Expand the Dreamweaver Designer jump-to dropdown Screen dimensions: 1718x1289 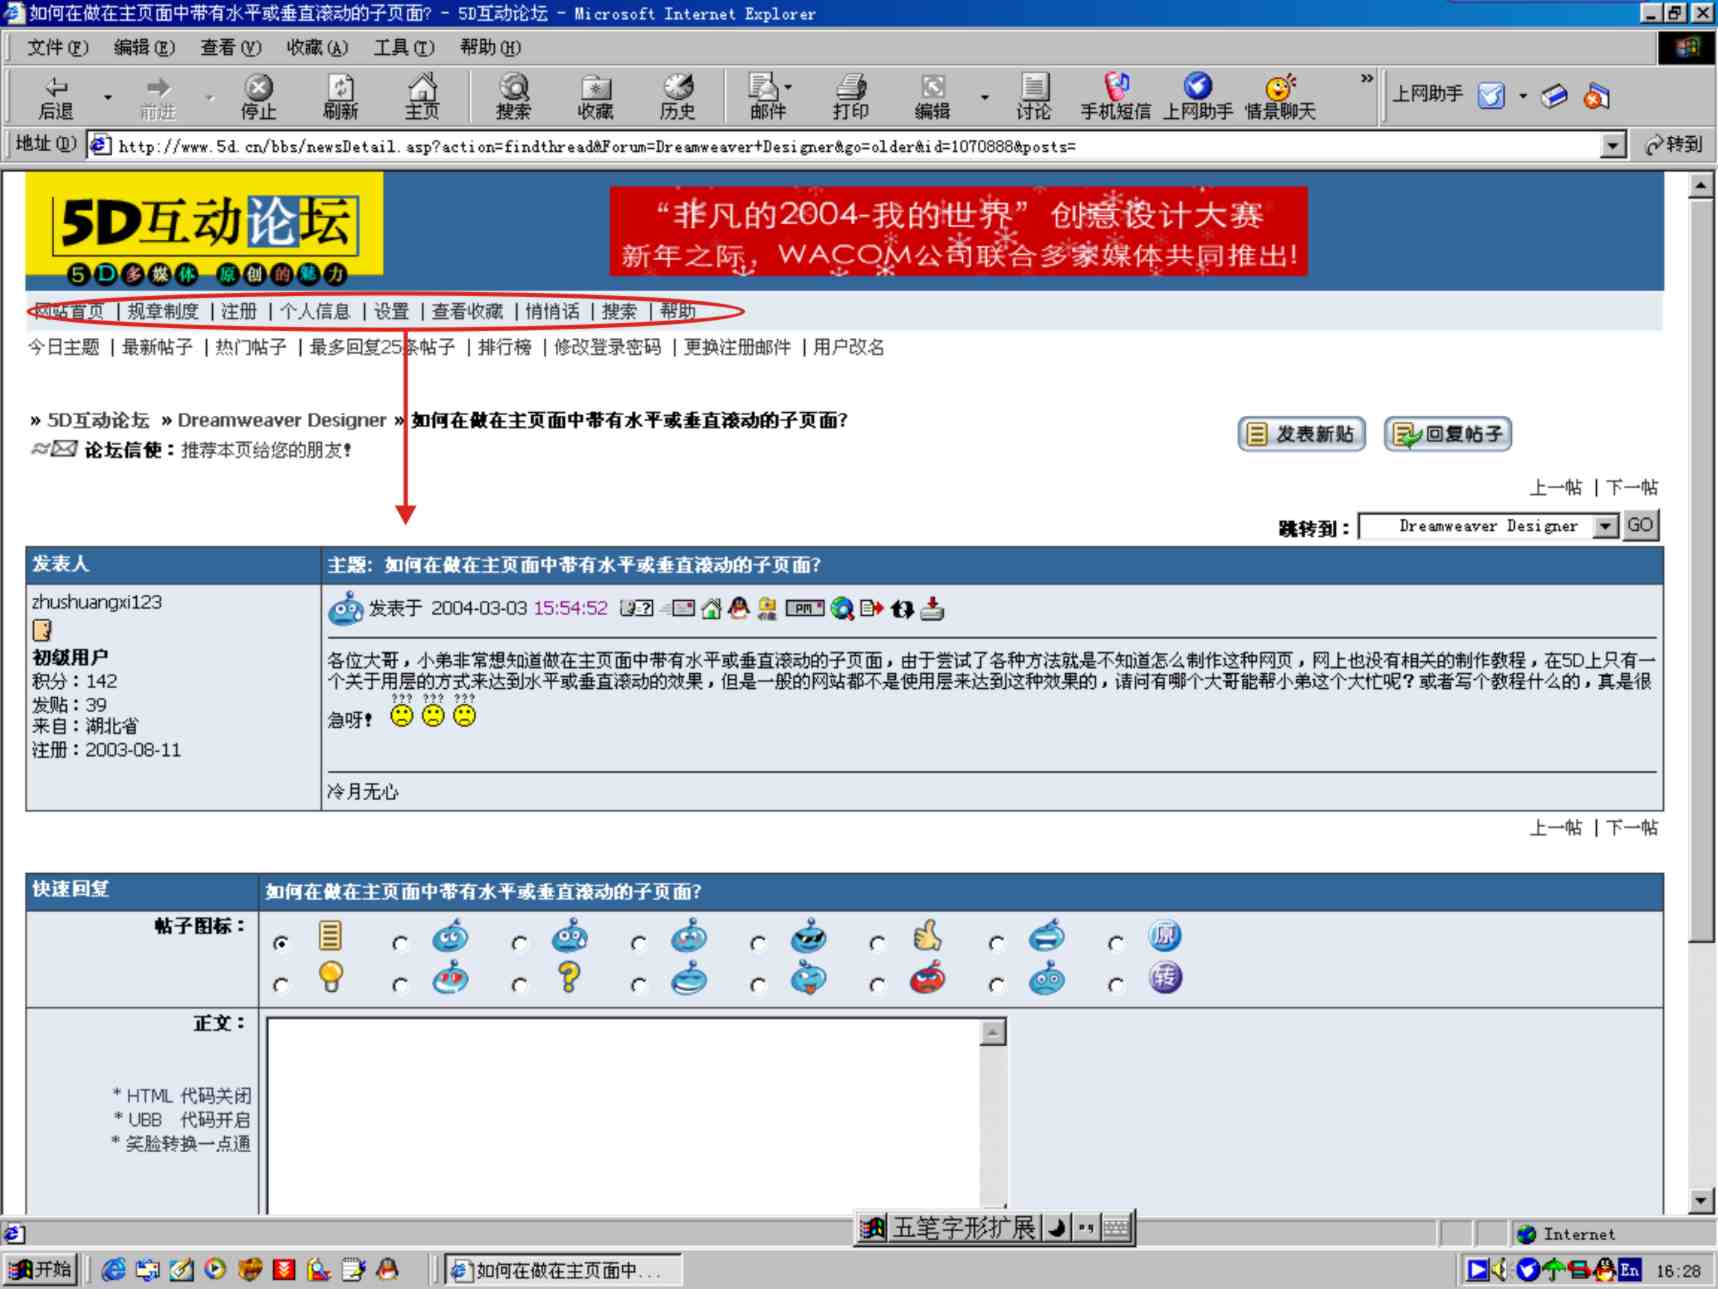click(x=1605, y=526)
